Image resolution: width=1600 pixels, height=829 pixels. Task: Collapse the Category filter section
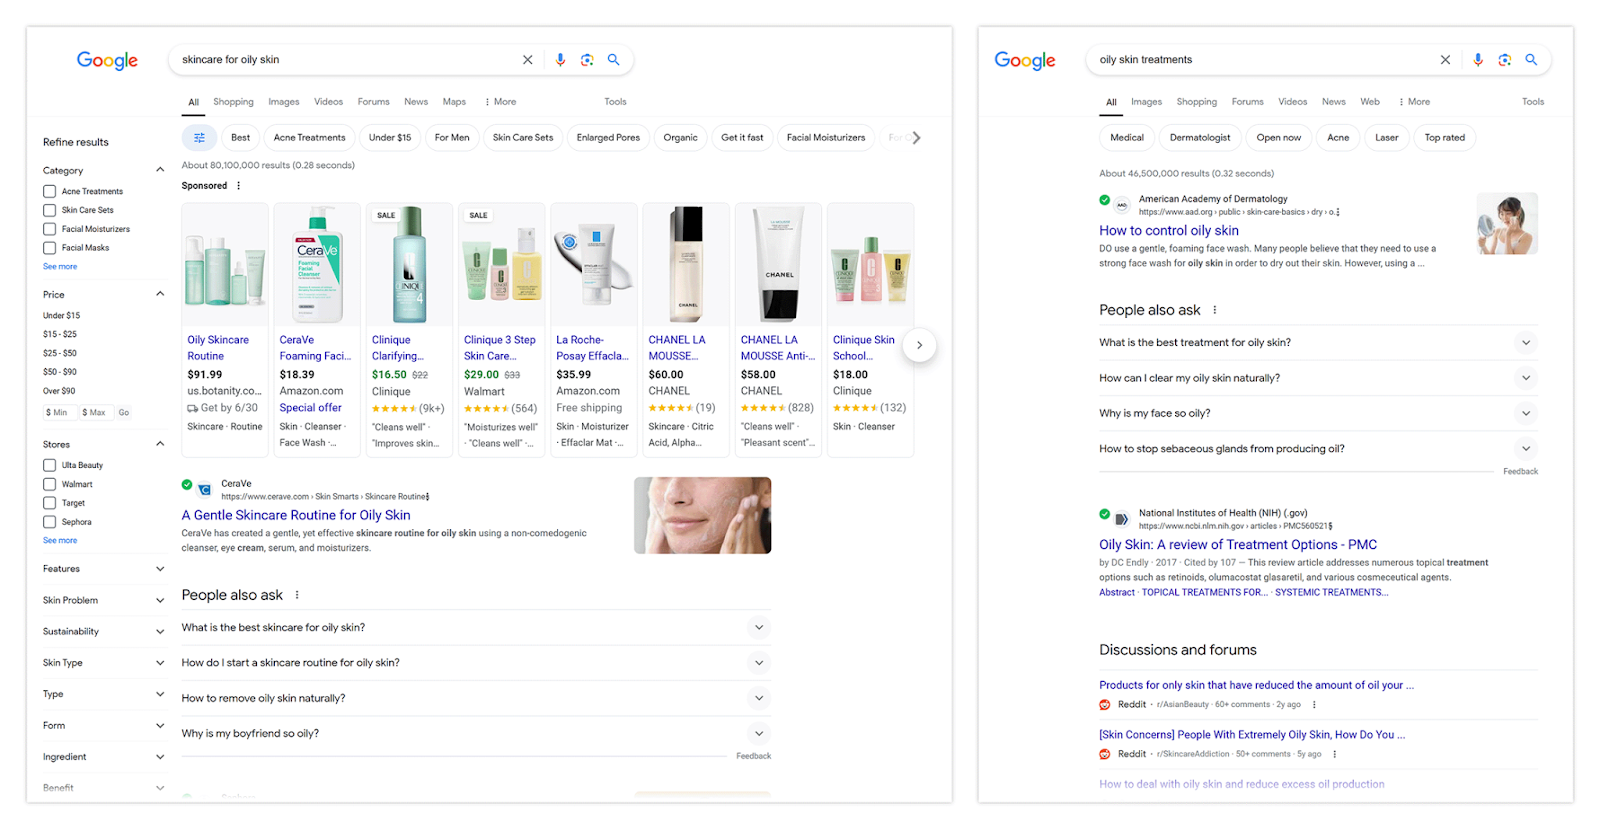tap(160, 170)
